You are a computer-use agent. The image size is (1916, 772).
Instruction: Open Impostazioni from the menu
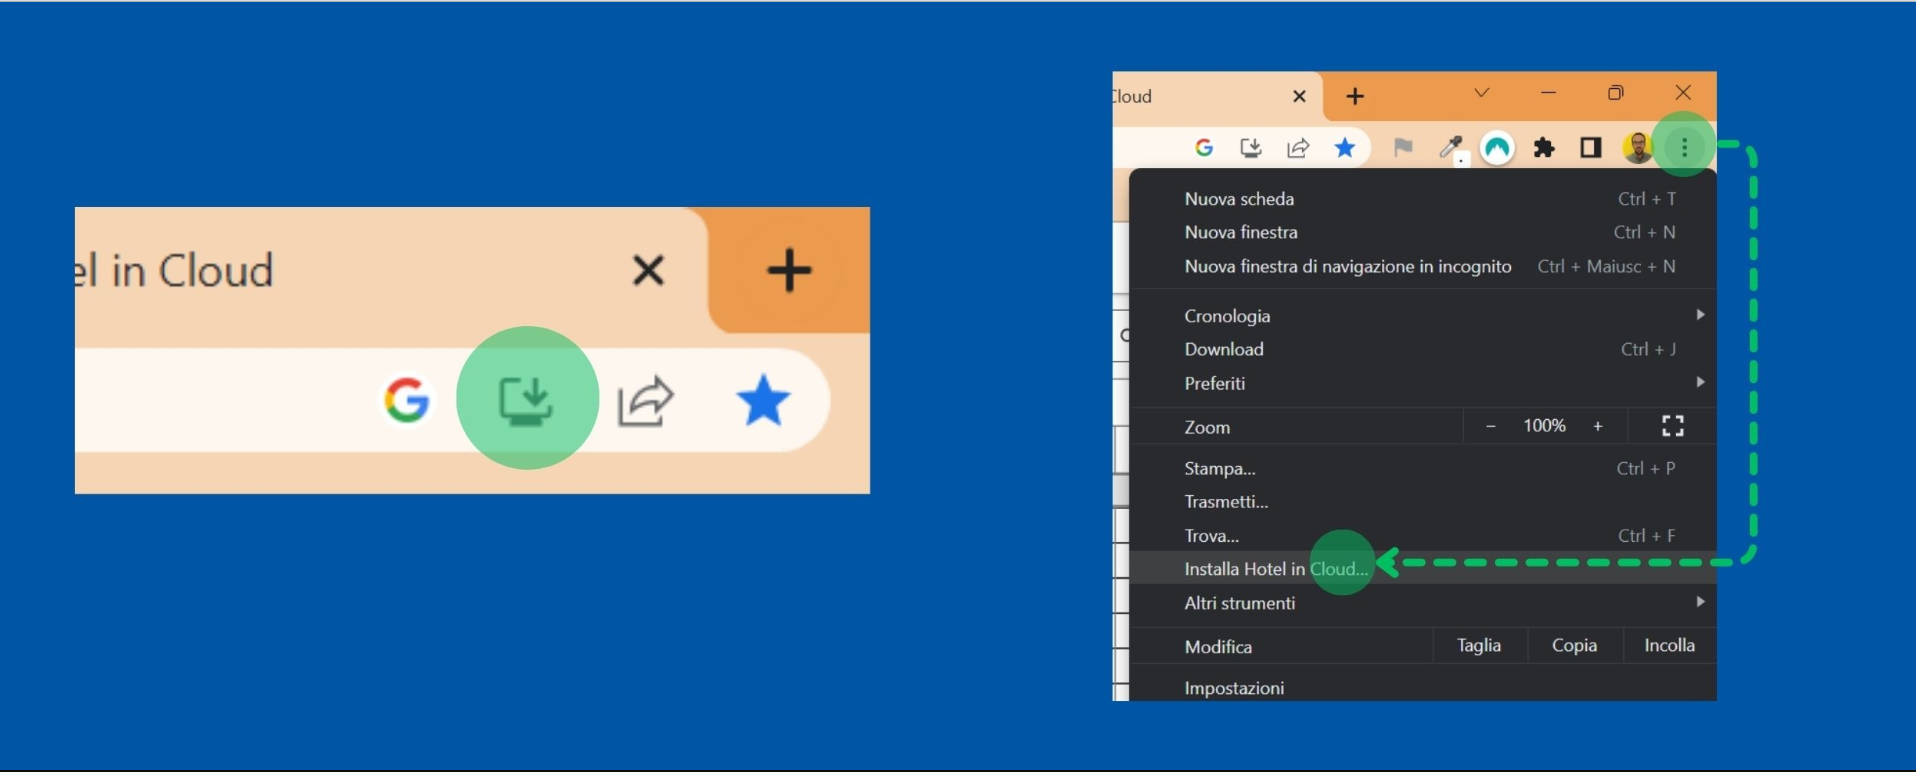(x=1234, y=688)
